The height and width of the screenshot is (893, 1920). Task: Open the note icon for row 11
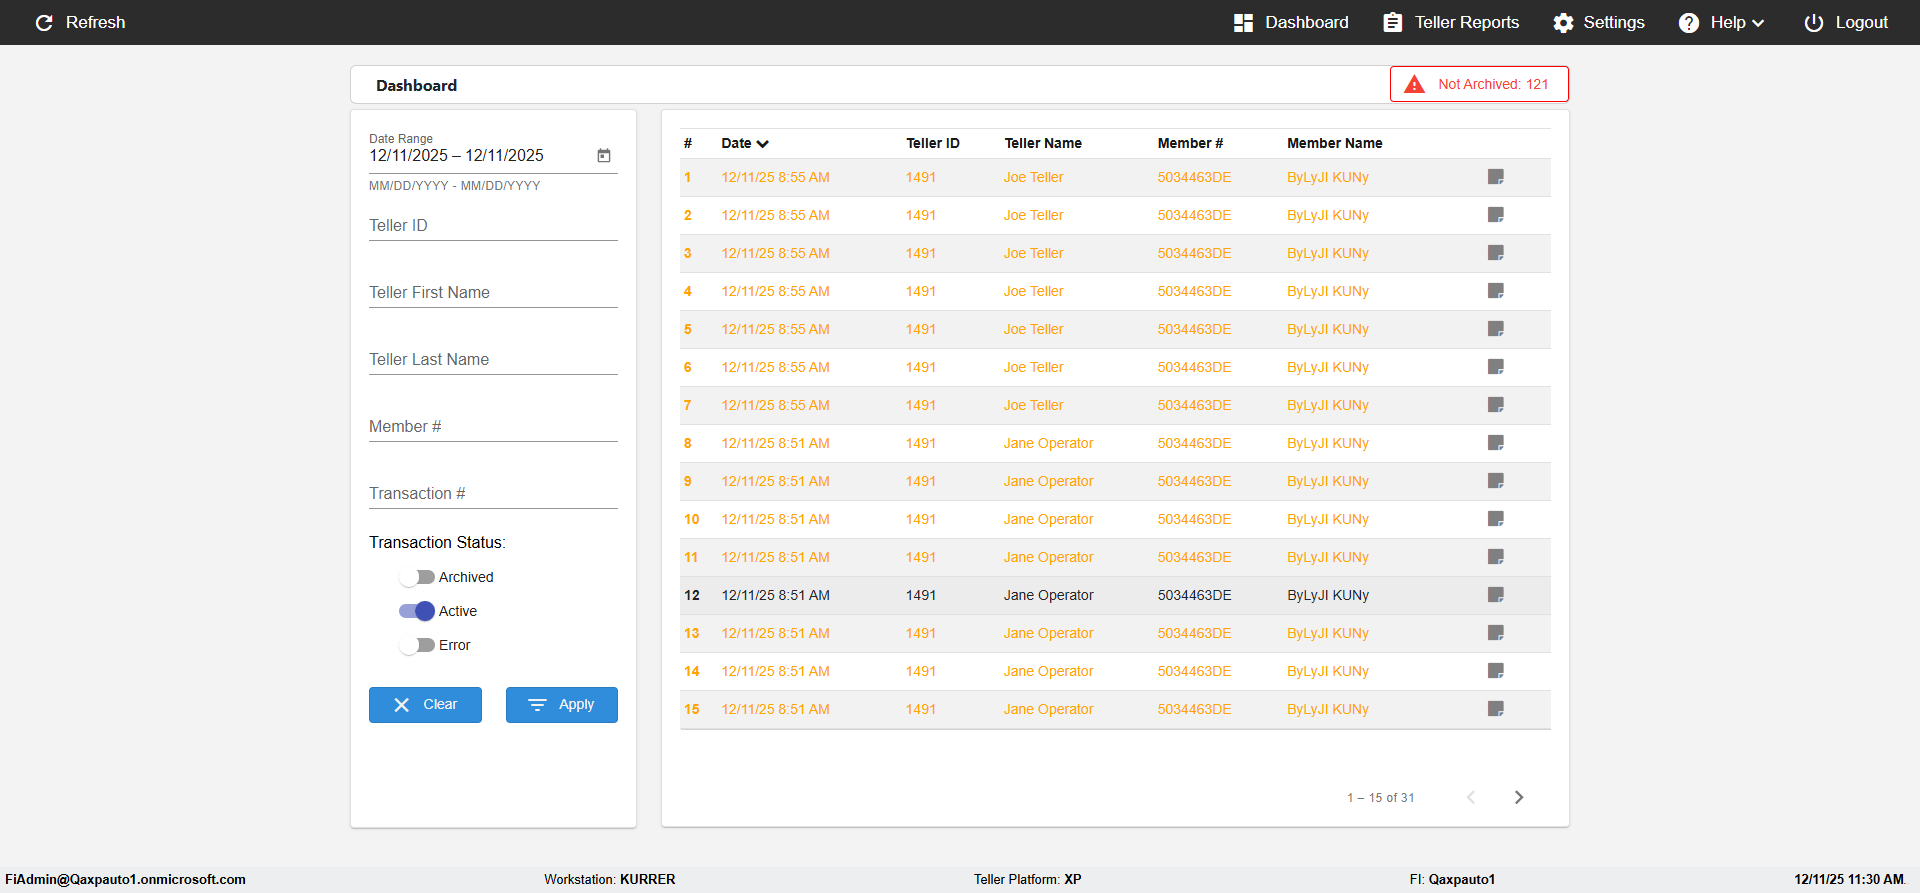[x=1496, y=557]
